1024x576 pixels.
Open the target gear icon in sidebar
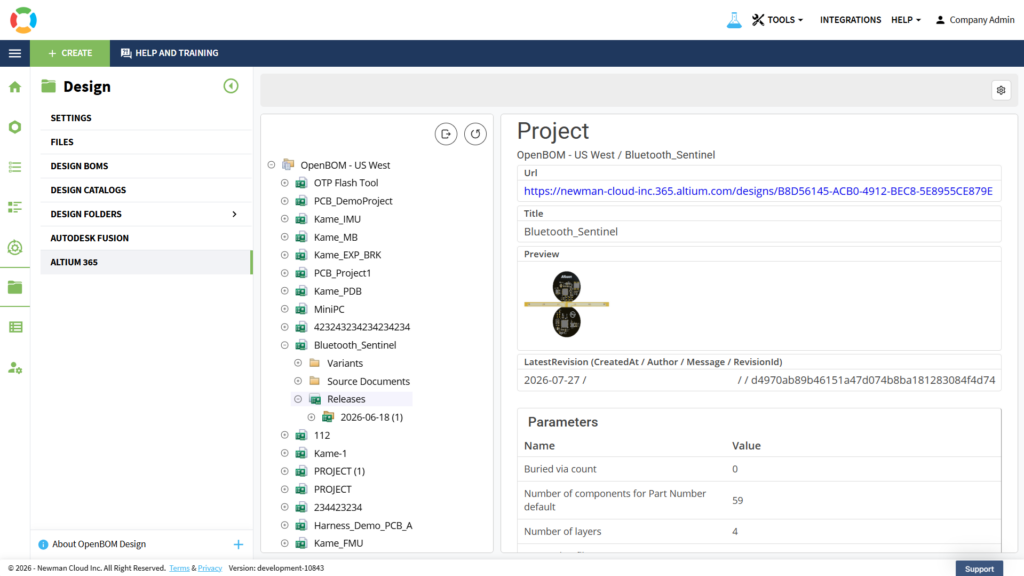click(15, 248)
